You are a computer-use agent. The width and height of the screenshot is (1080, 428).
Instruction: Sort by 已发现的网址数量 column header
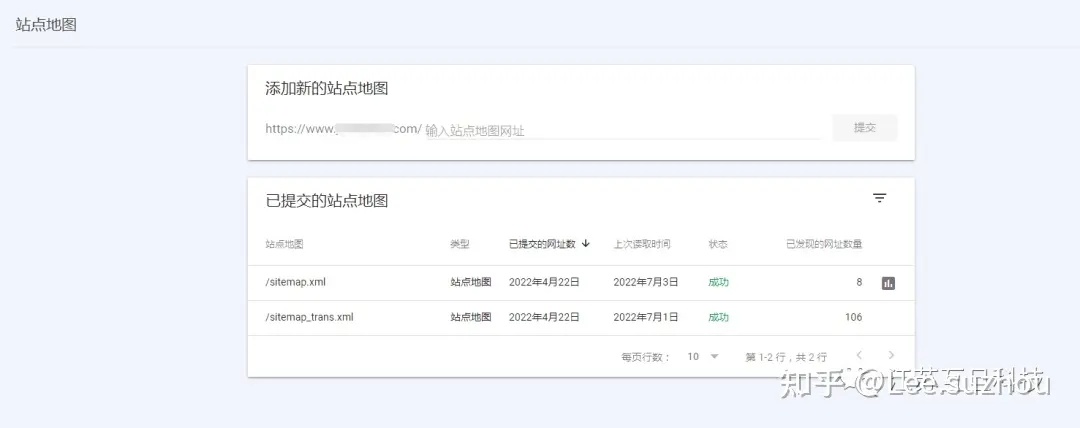824,244
